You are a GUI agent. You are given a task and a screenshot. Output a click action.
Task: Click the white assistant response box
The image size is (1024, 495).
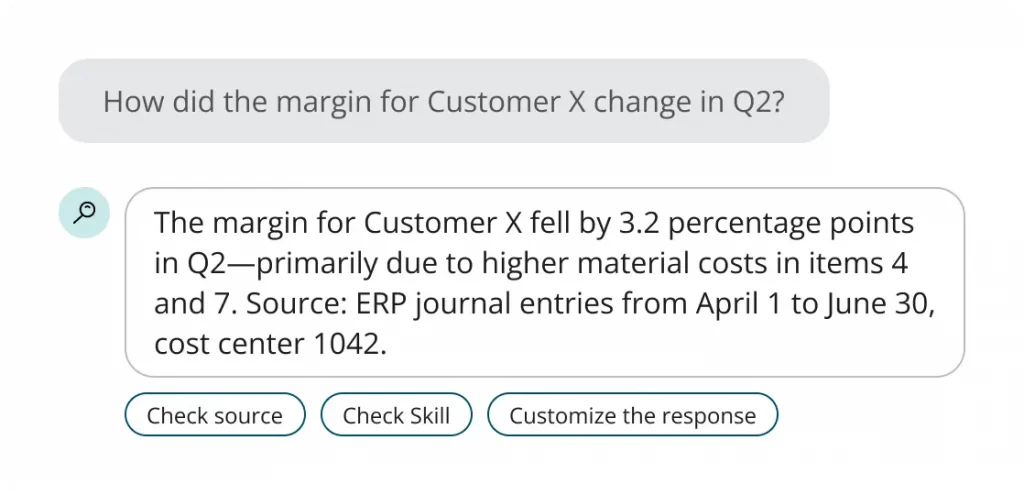point(545,282)
